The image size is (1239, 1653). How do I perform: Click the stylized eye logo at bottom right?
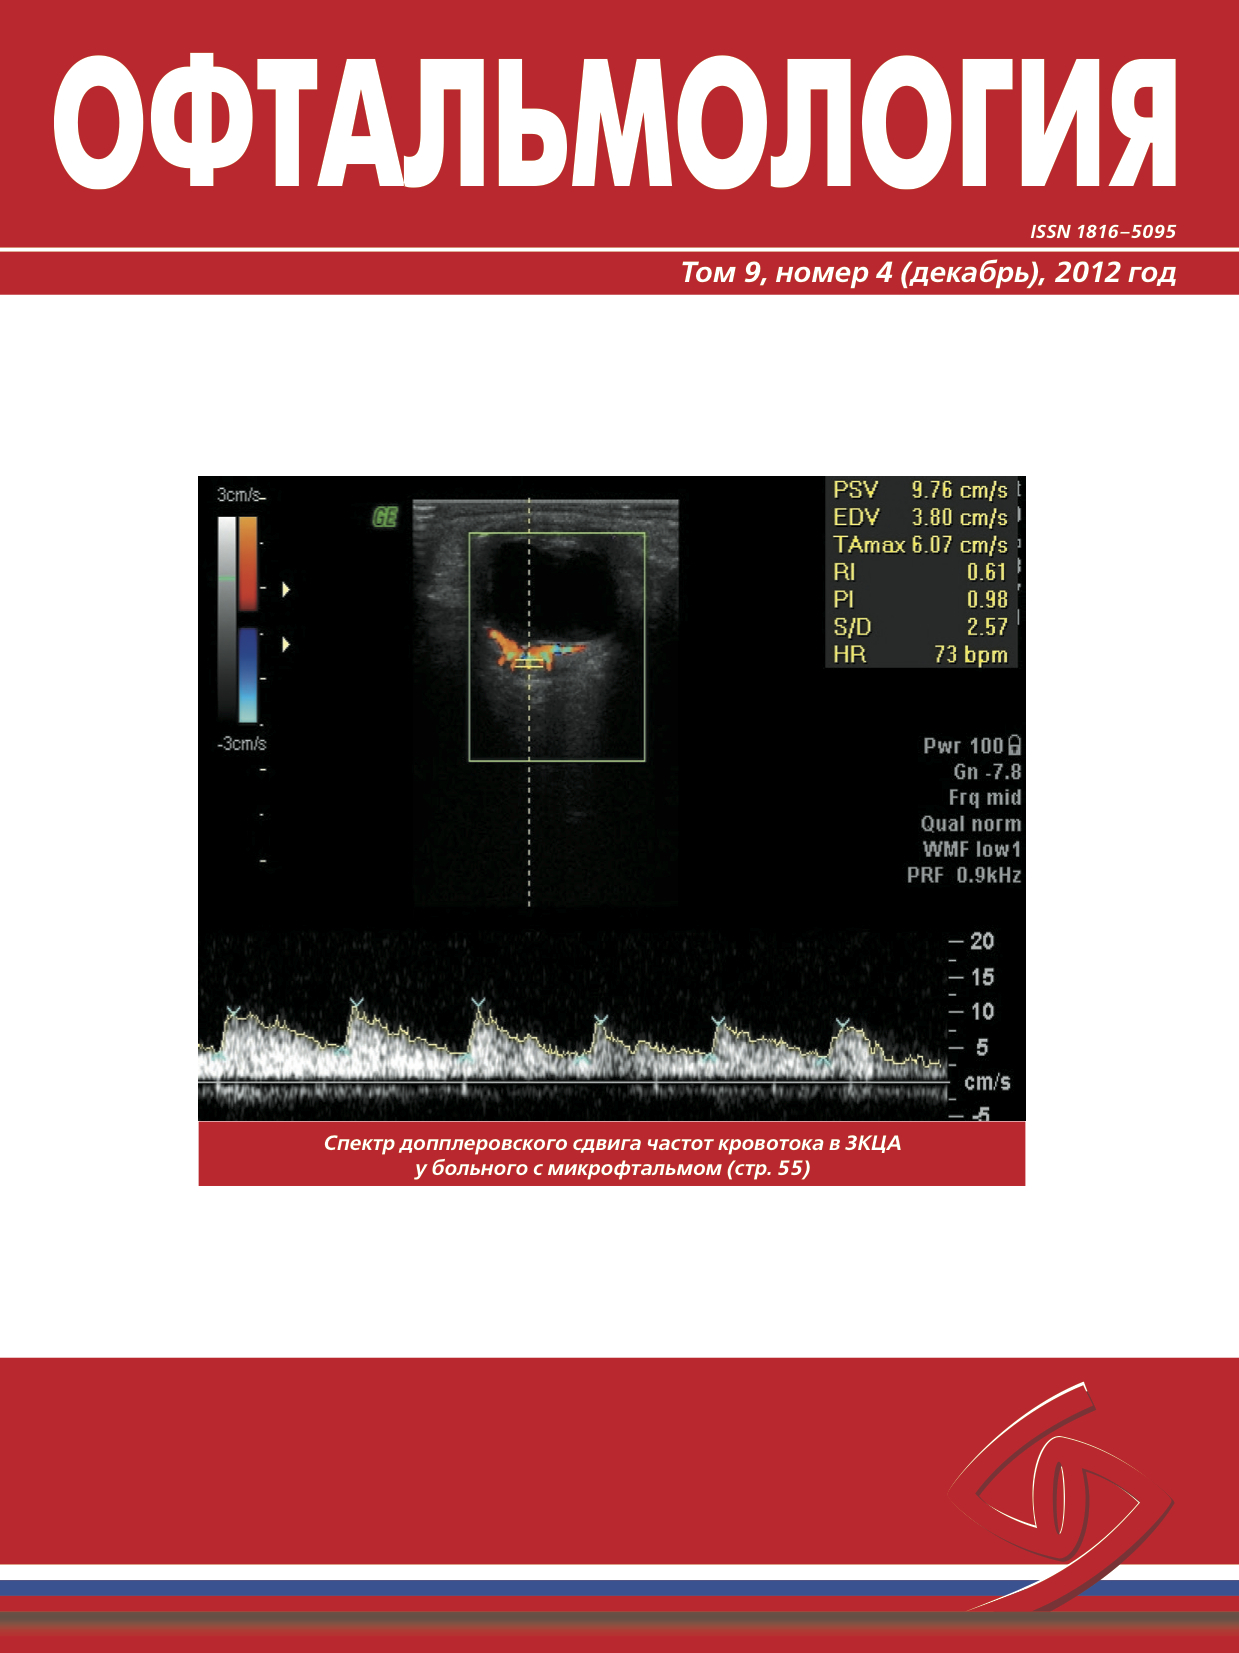[x=1060, y=1495]
